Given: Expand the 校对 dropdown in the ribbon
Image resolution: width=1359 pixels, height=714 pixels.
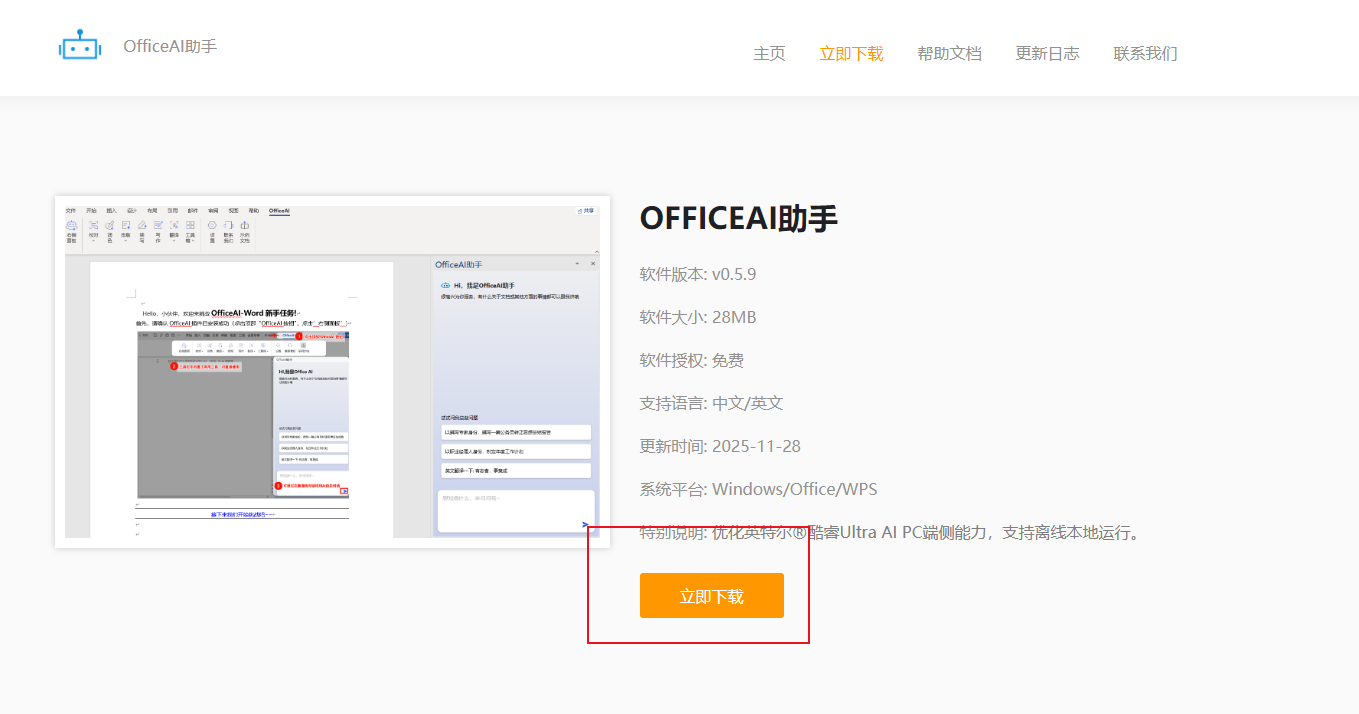Looking at the screenshot, I should [x=93, y=240].
